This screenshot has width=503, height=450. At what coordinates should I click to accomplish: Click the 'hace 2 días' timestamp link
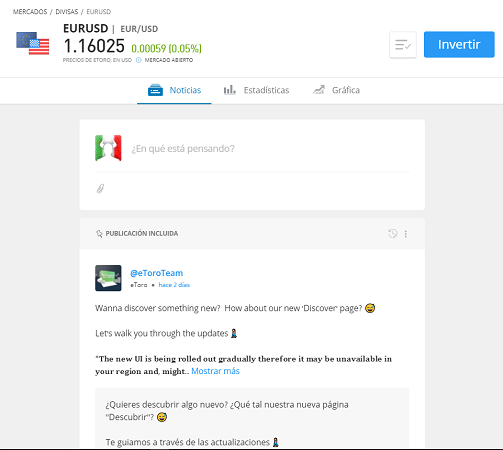pos(174,285)
